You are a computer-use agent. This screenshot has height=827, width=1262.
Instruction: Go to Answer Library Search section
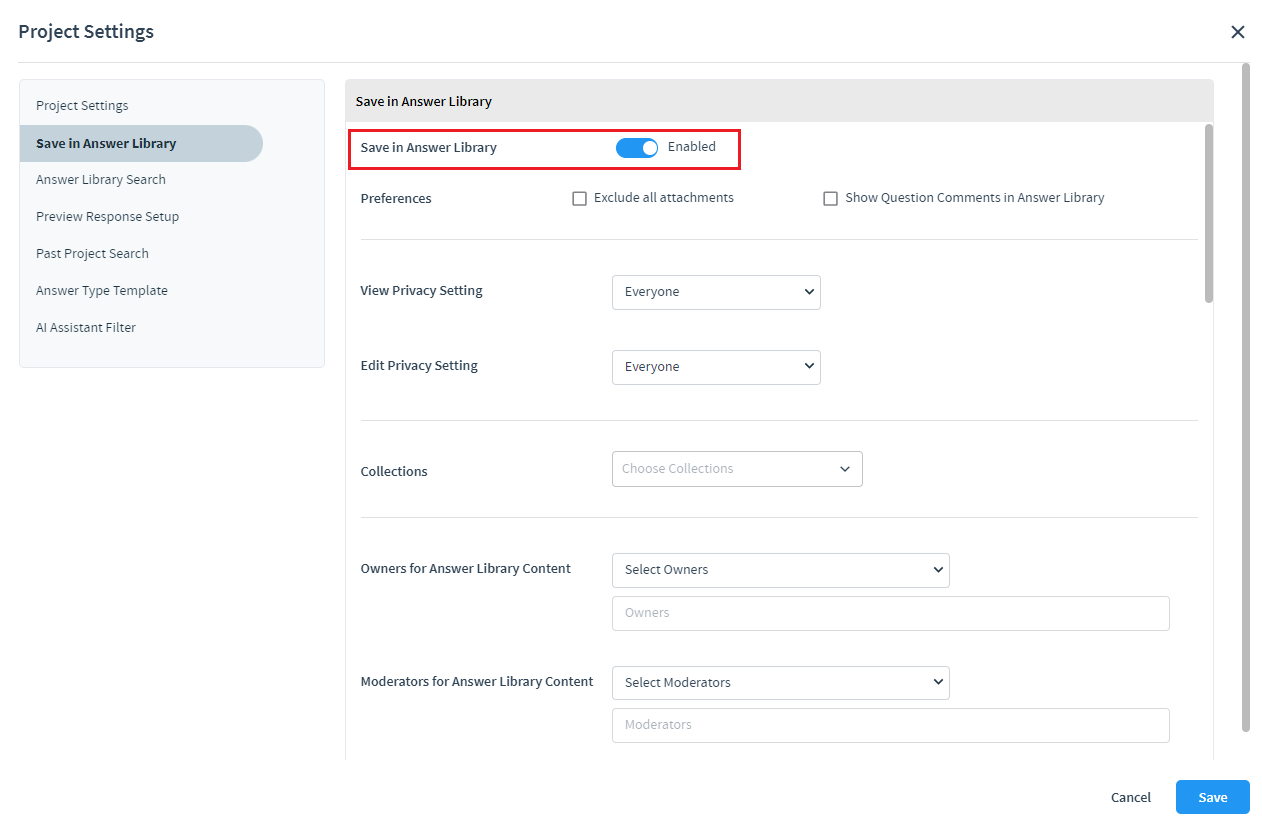click(x=101, y=180)
